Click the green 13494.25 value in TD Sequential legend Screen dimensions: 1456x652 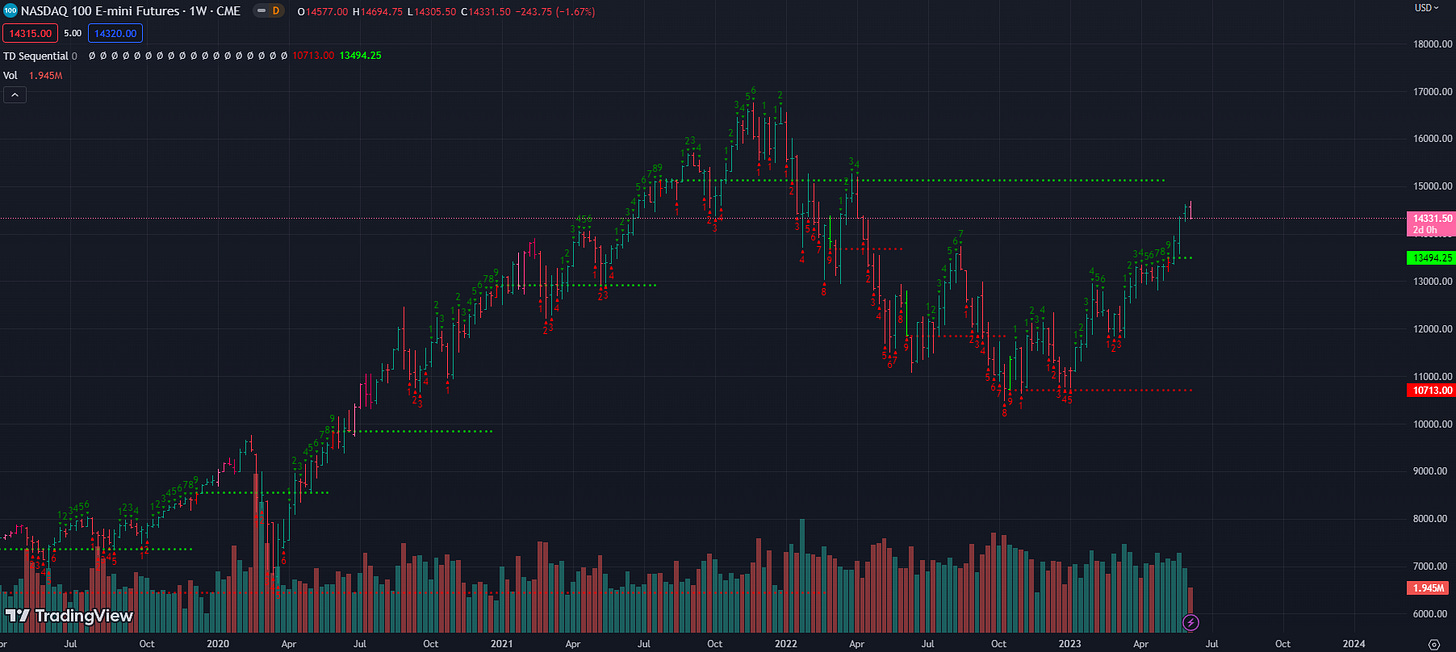pyautogui.click(x=360, y=55)
